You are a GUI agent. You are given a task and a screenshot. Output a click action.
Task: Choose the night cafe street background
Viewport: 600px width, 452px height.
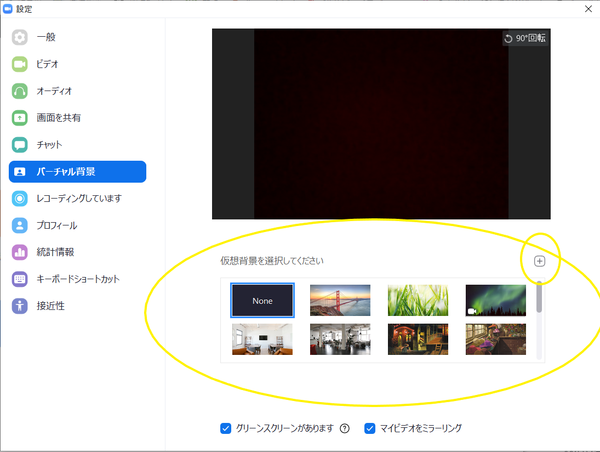[x=418, y=339]
